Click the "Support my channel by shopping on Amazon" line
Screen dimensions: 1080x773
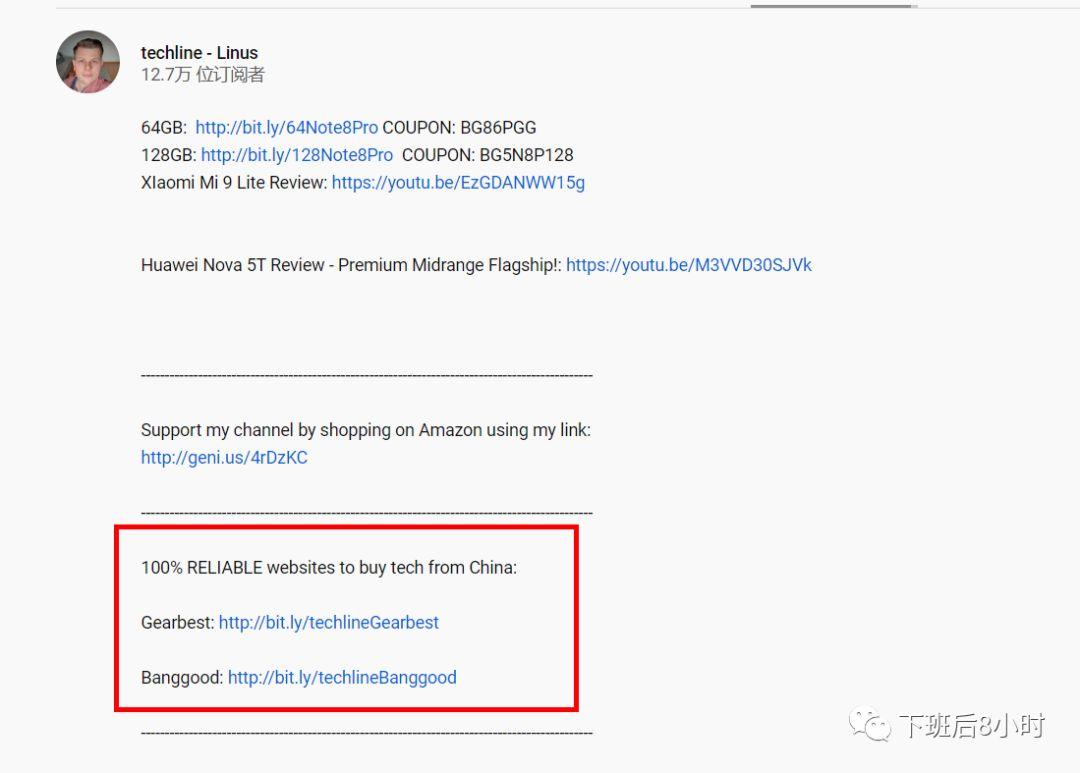pyautogui.click(x=366, y=430)
